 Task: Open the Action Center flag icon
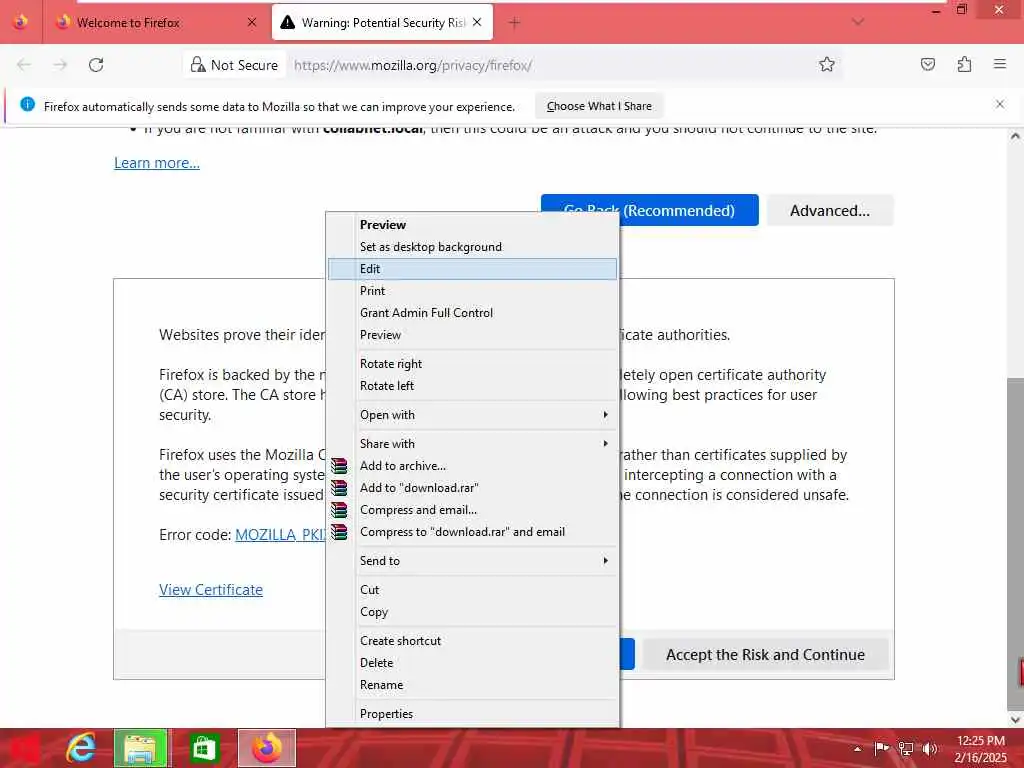point(882,748)
